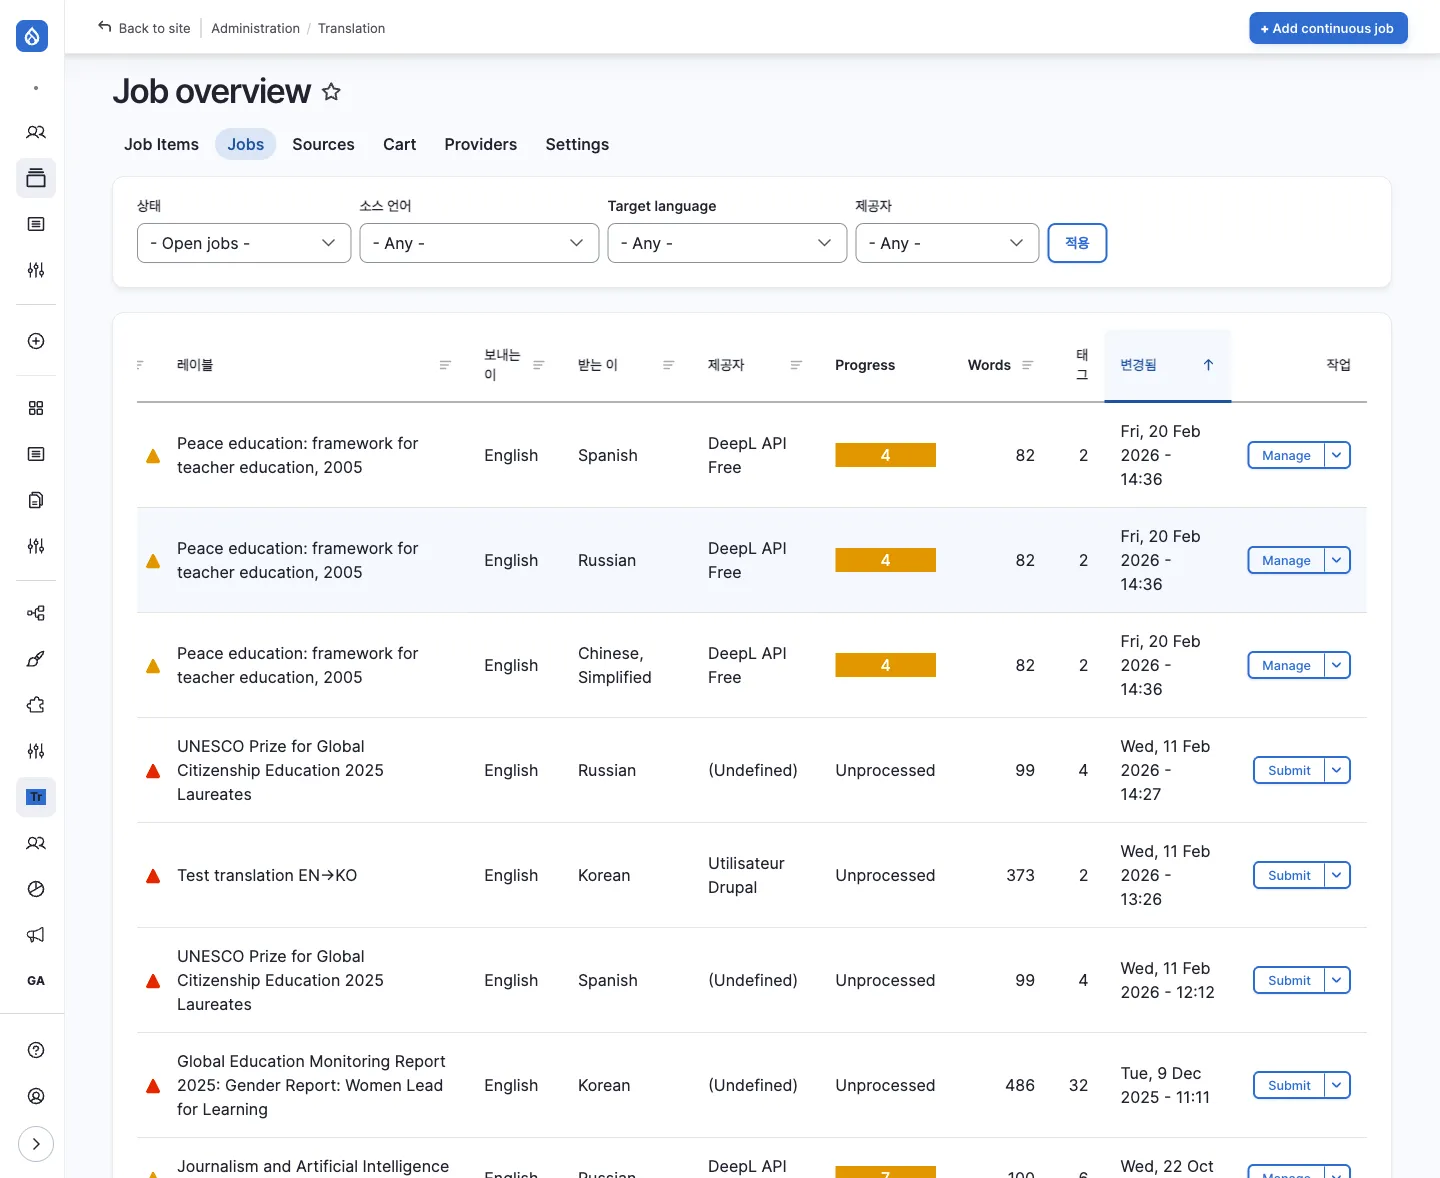The image size is (1440, 1178).
Task: Click the Drupal logo icon in sidebar
Action: pyautogui.click(x=32, y=36)
